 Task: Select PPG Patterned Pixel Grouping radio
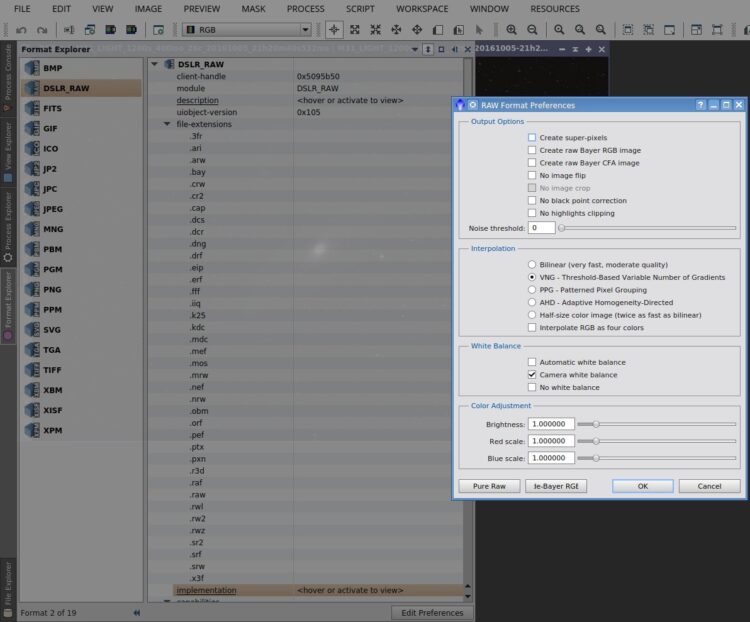532,290
